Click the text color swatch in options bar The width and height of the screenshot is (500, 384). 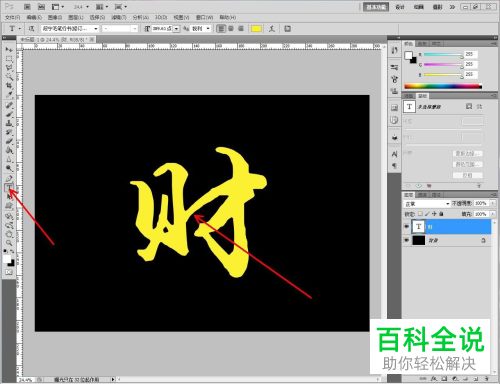point(256,29)
